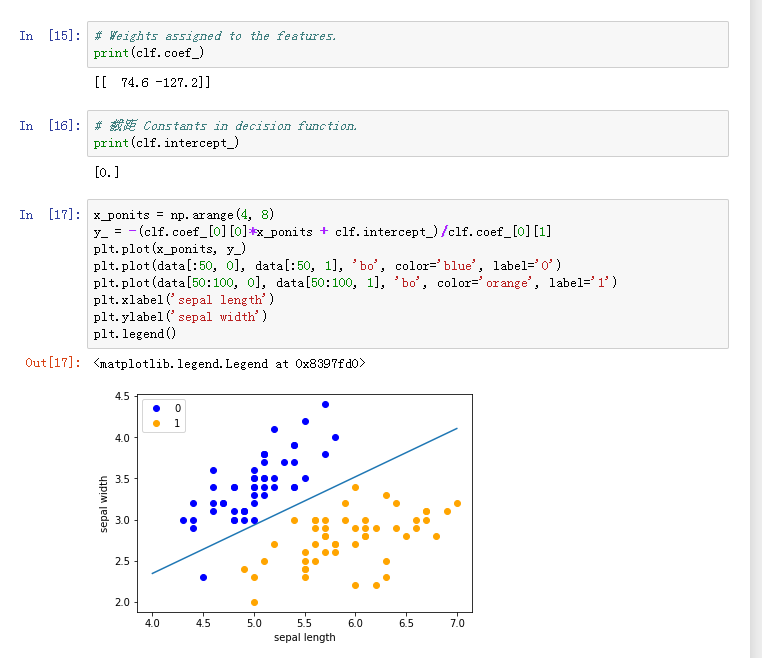
Task: Click the 'Weights assigned to the features' comment
Action: [216, 36]
